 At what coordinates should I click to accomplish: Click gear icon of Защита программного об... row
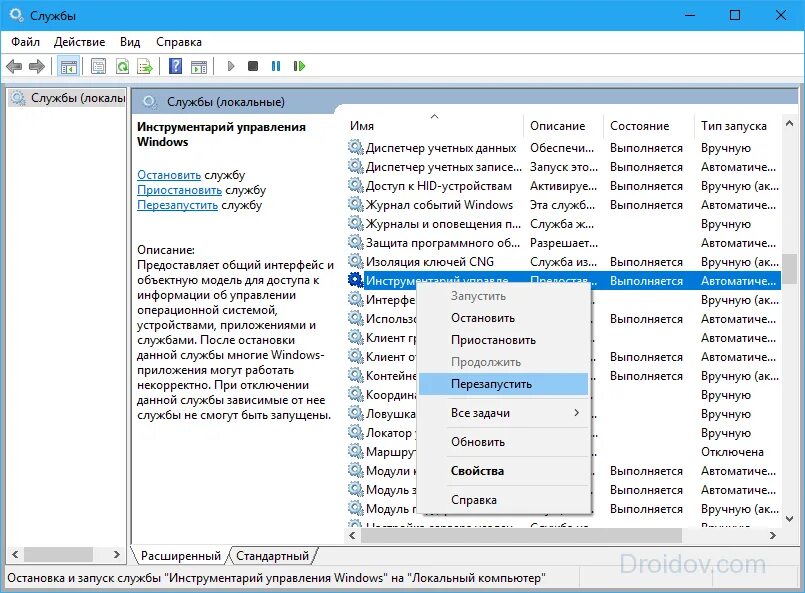[356, 242]
